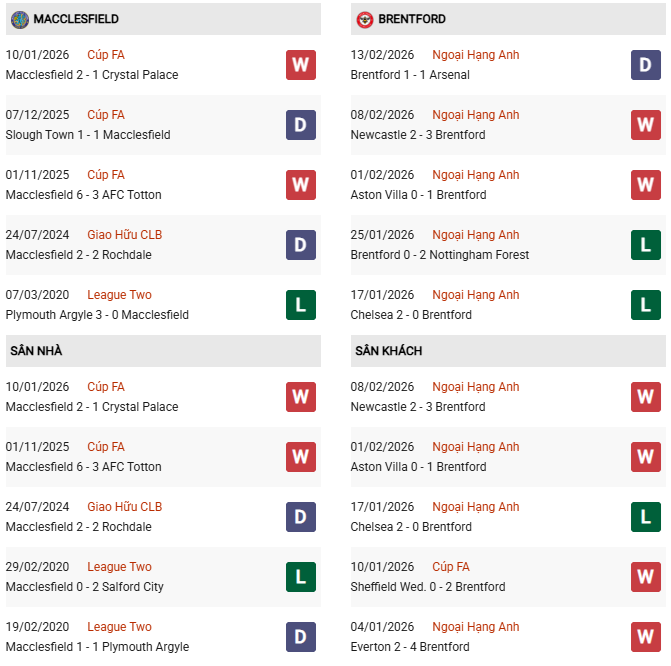Click the D badge for Slough Town match
The image size is (671, 666).
[x=300, y=125]
